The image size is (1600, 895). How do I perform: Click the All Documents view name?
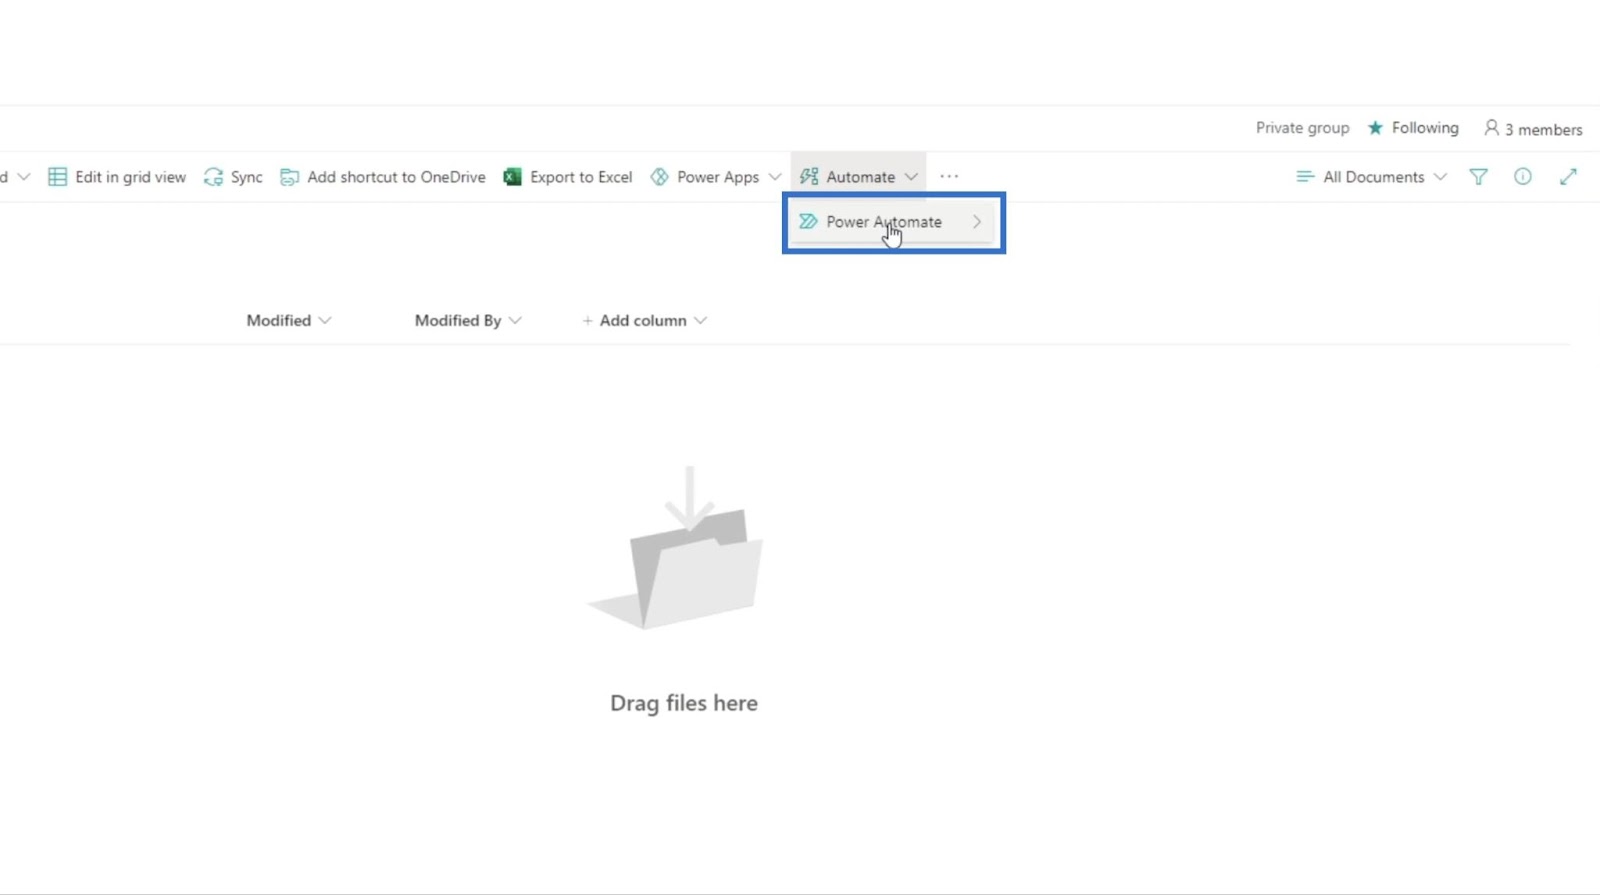[1373, 177]
